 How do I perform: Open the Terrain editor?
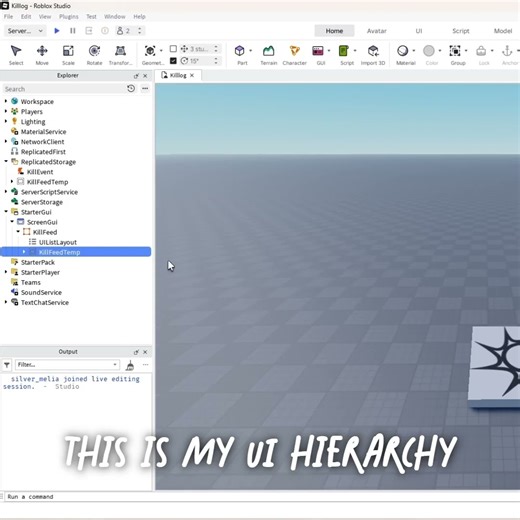(x=269, y=55)
